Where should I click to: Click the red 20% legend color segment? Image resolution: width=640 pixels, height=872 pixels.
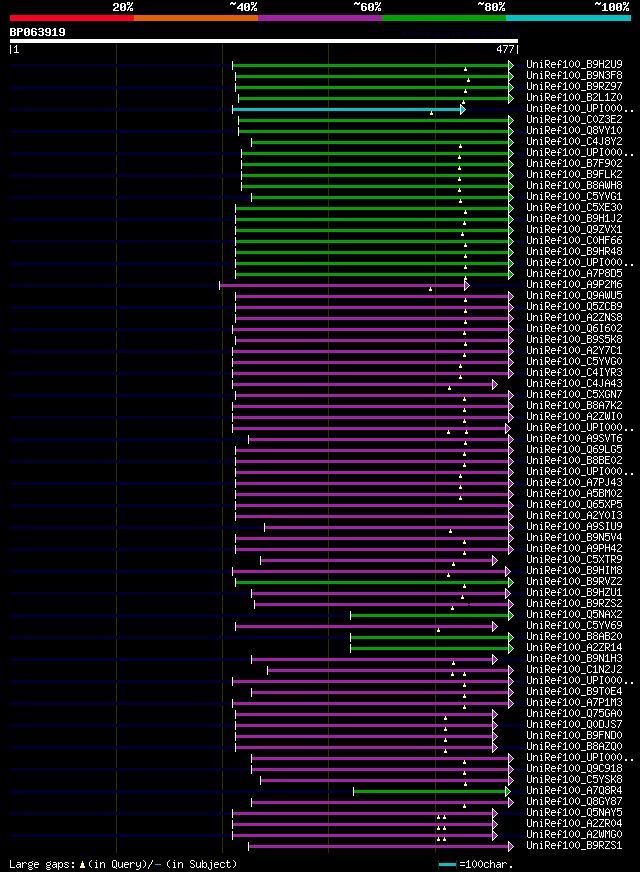click(x=72, y=18)
